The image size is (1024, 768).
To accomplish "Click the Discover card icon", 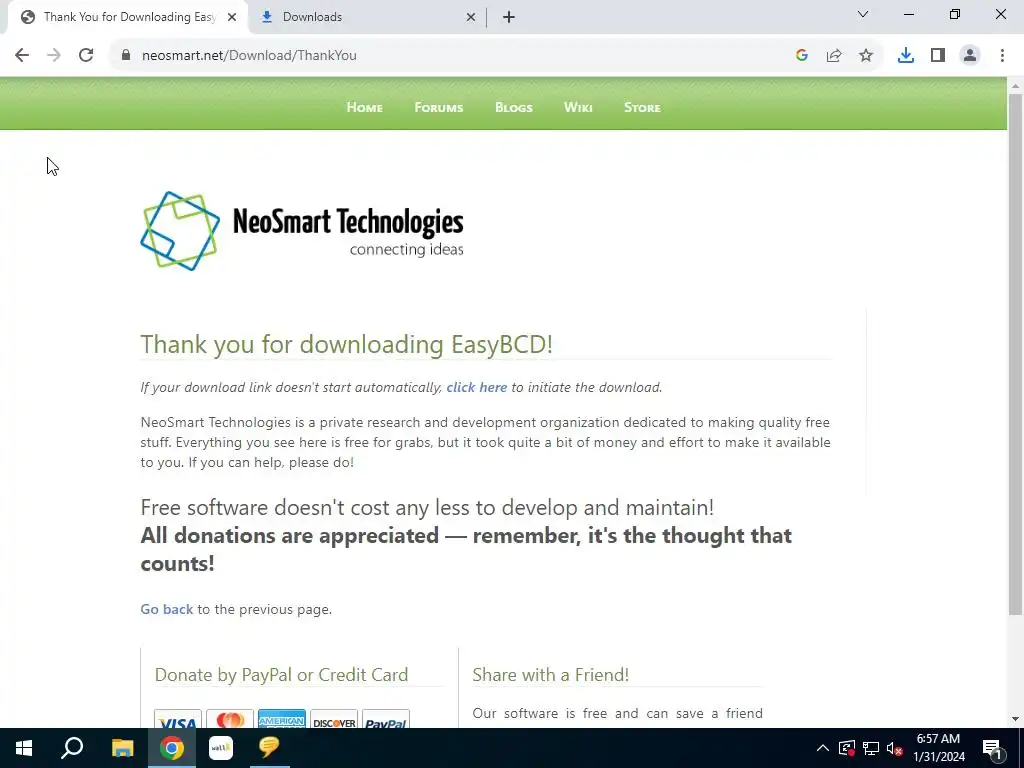I will pos(334,720).
